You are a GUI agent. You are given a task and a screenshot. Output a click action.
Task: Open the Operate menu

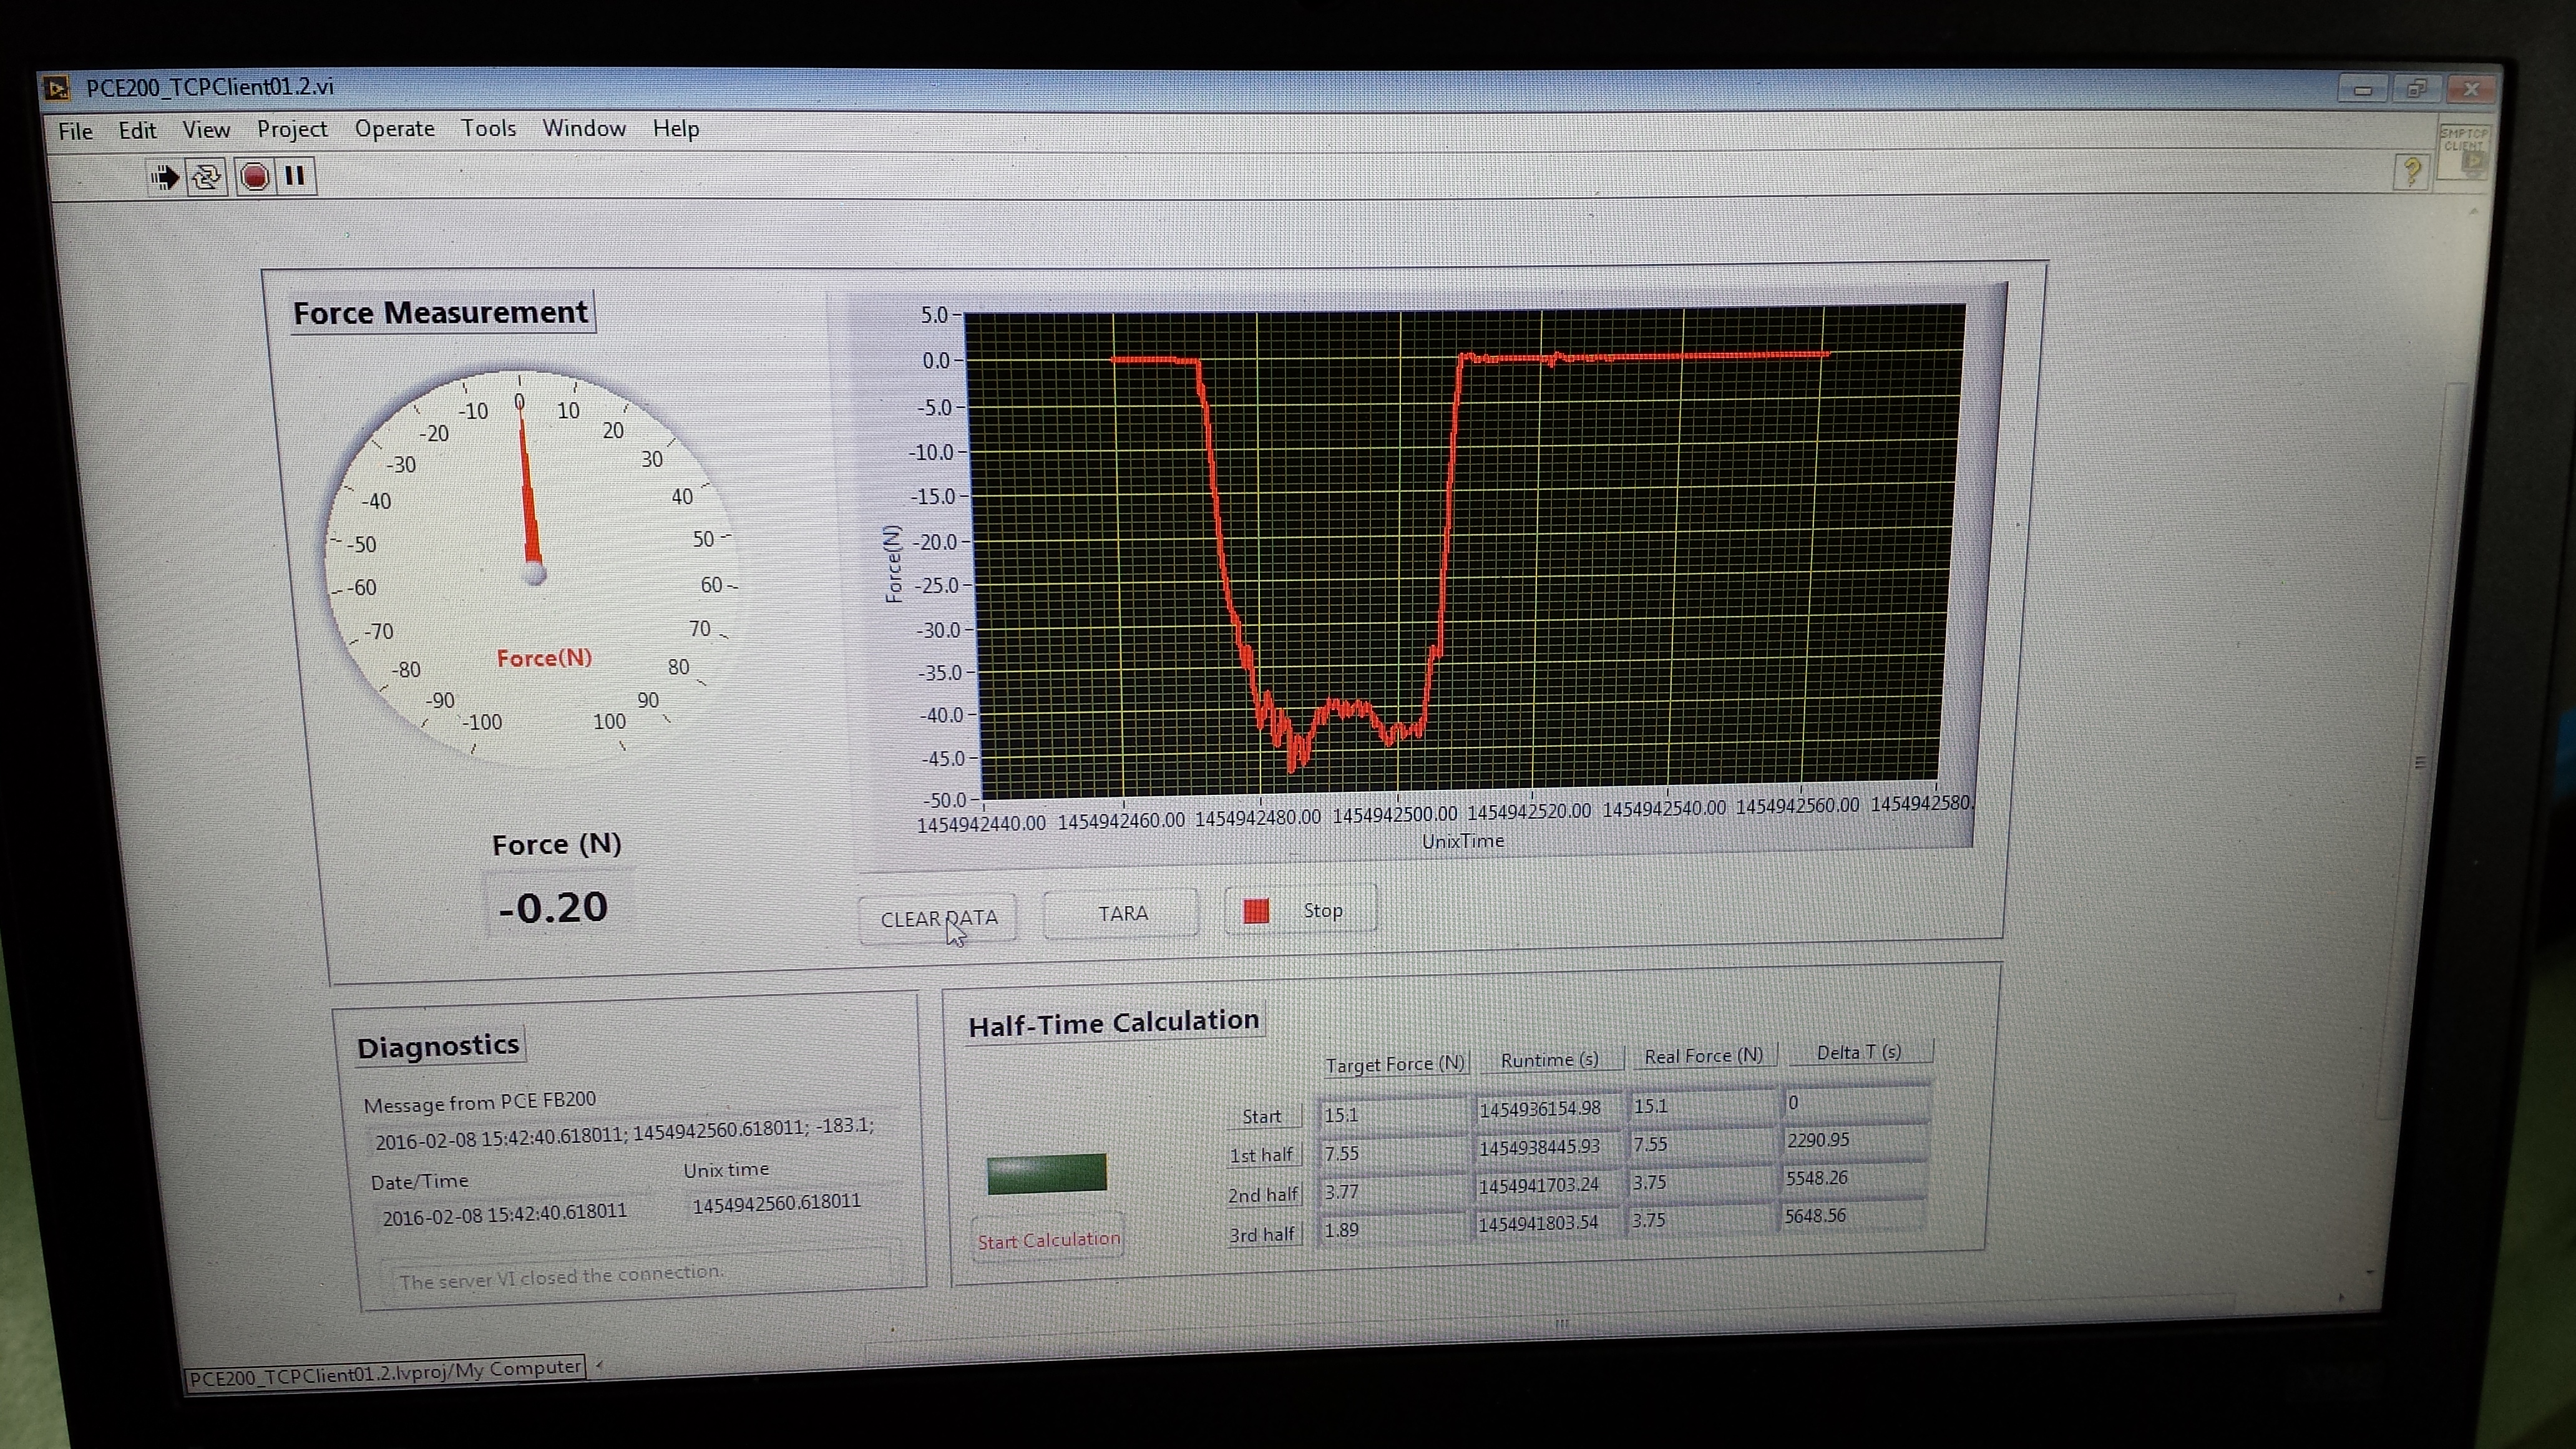click(x=394, y=129)
